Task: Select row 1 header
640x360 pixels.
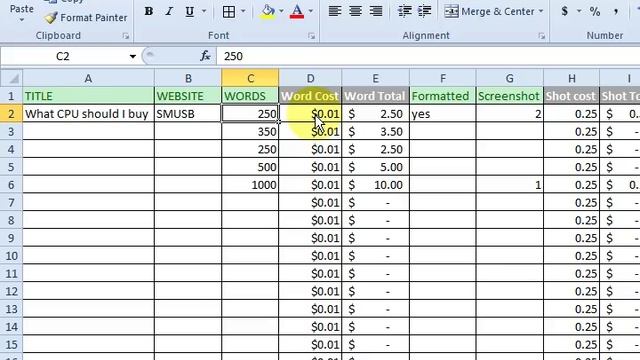Action: pos(11,96)
